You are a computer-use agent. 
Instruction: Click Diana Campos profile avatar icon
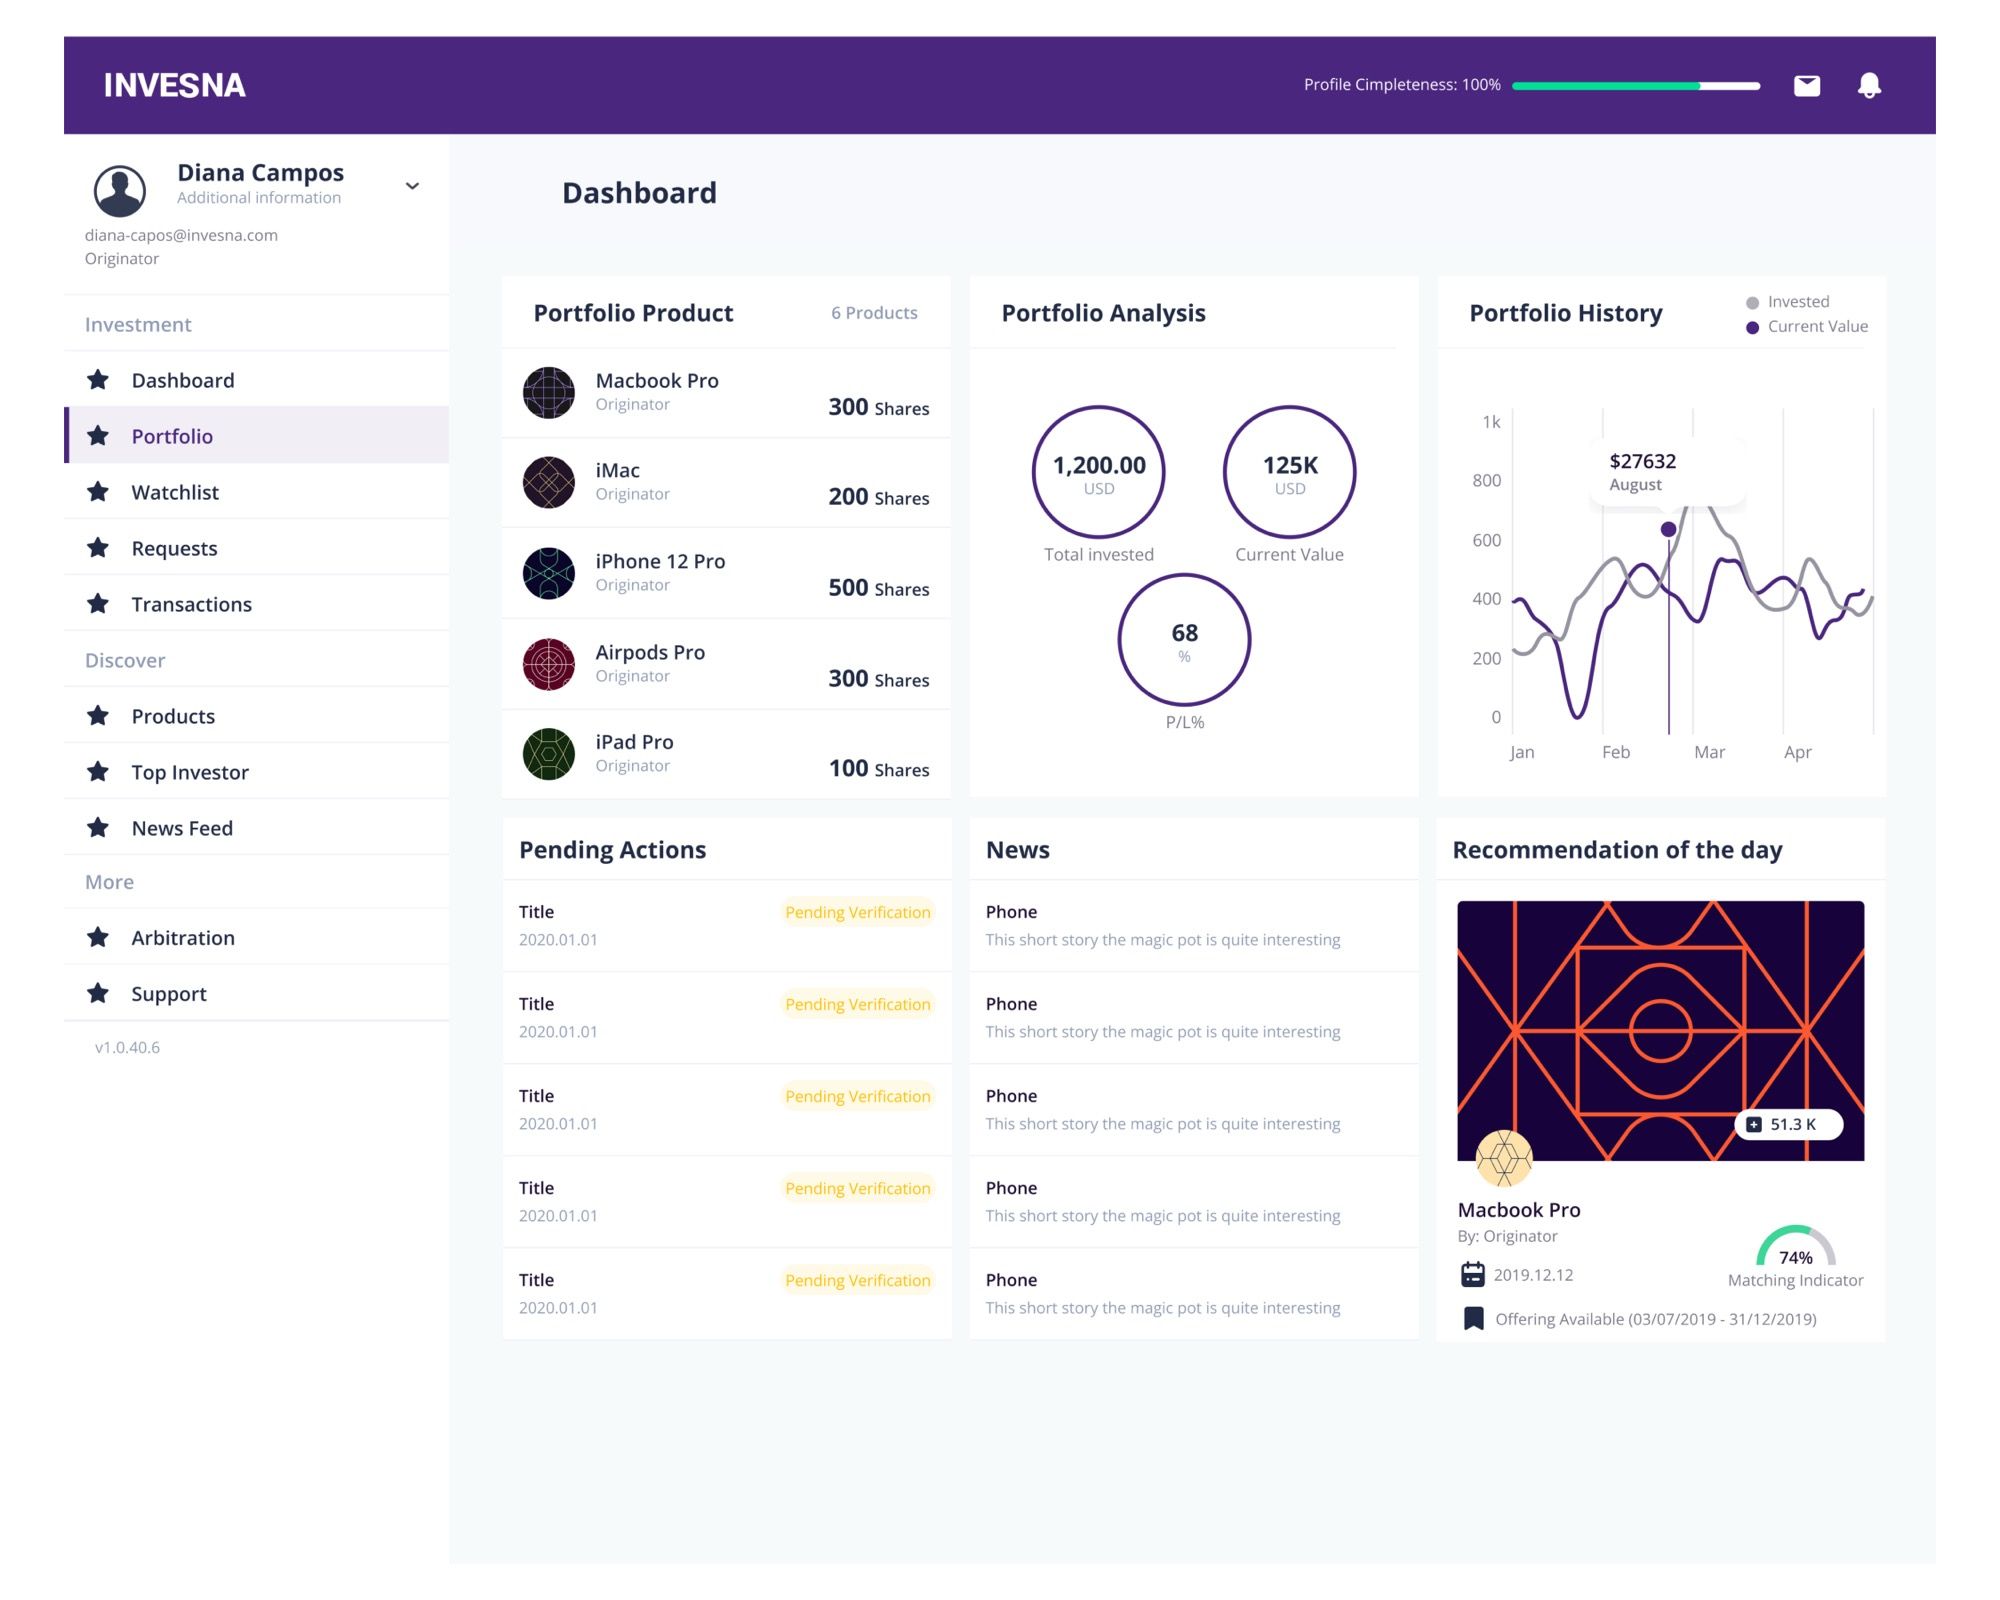(x=120, y=190)
